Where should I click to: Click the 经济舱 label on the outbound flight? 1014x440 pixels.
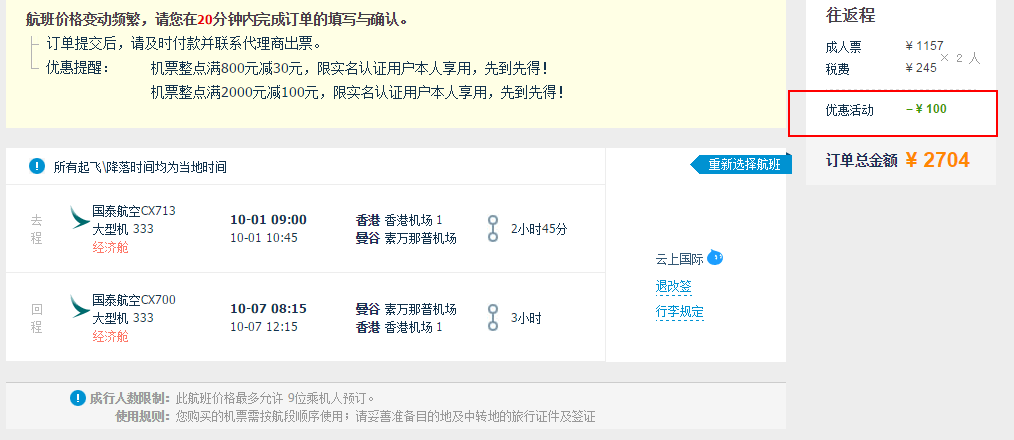111,247
